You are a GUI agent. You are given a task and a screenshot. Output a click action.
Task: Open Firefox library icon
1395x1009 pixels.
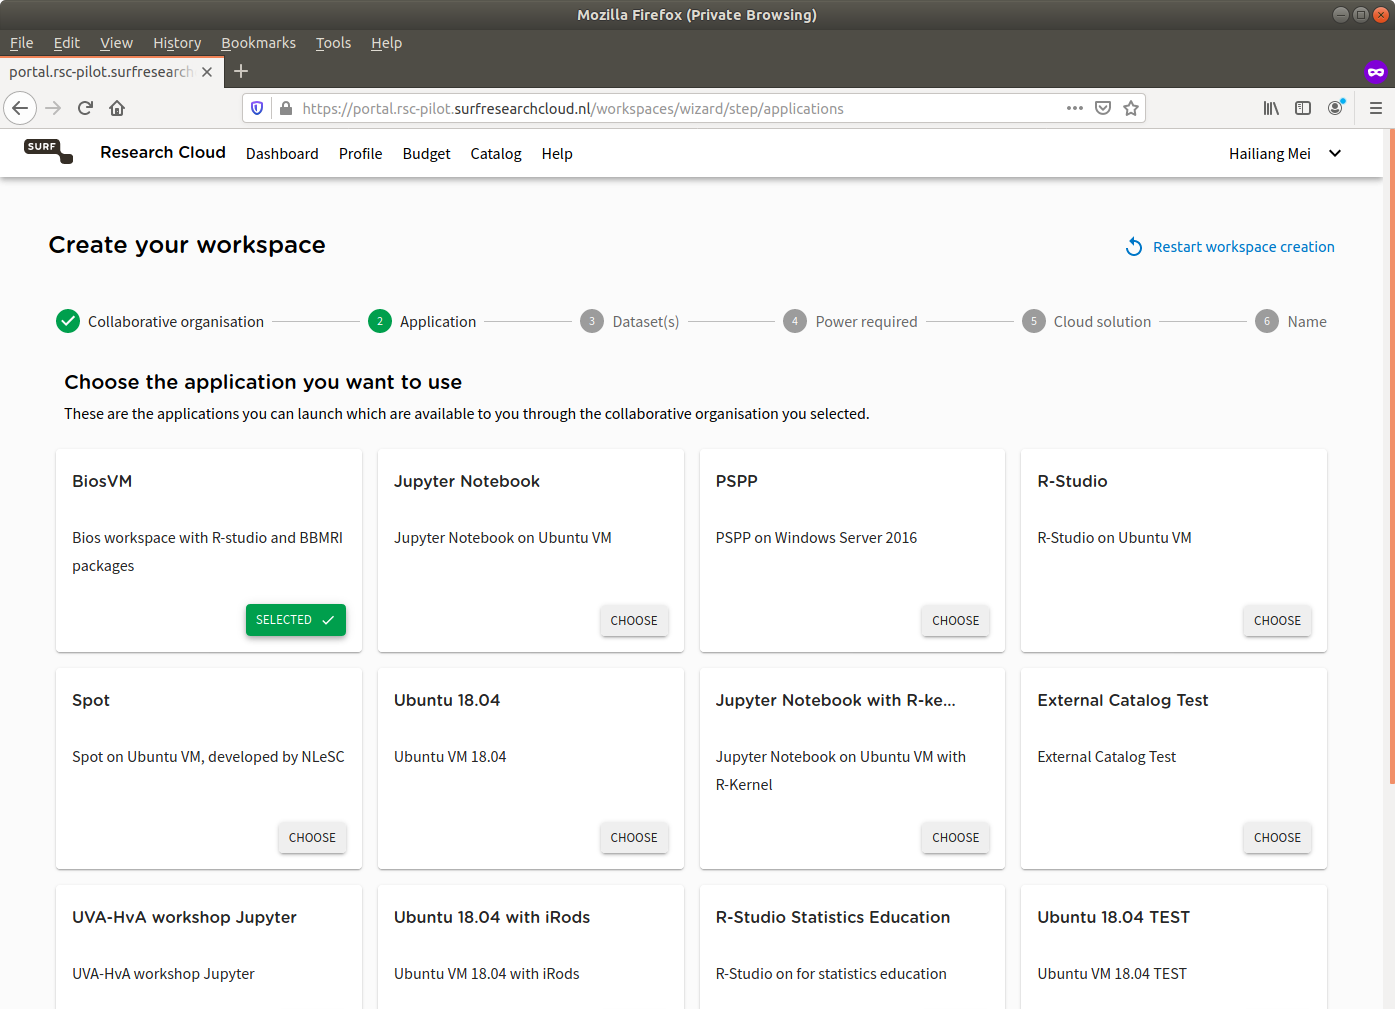(1271, 108)
